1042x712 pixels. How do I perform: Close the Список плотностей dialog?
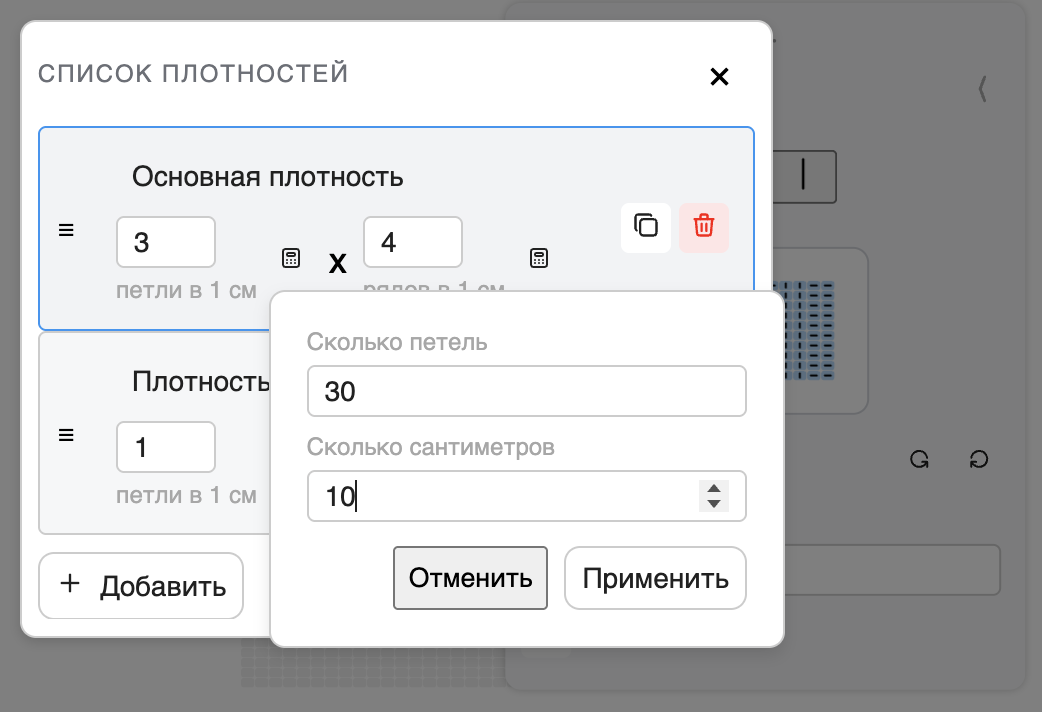pos(719,76)
